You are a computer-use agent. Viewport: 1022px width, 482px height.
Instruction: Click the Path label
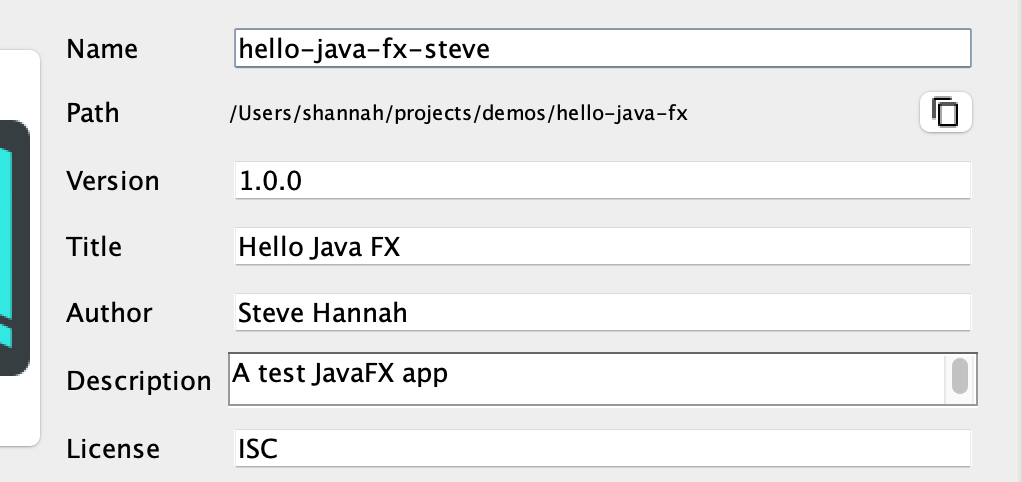[x=93, y=113]
